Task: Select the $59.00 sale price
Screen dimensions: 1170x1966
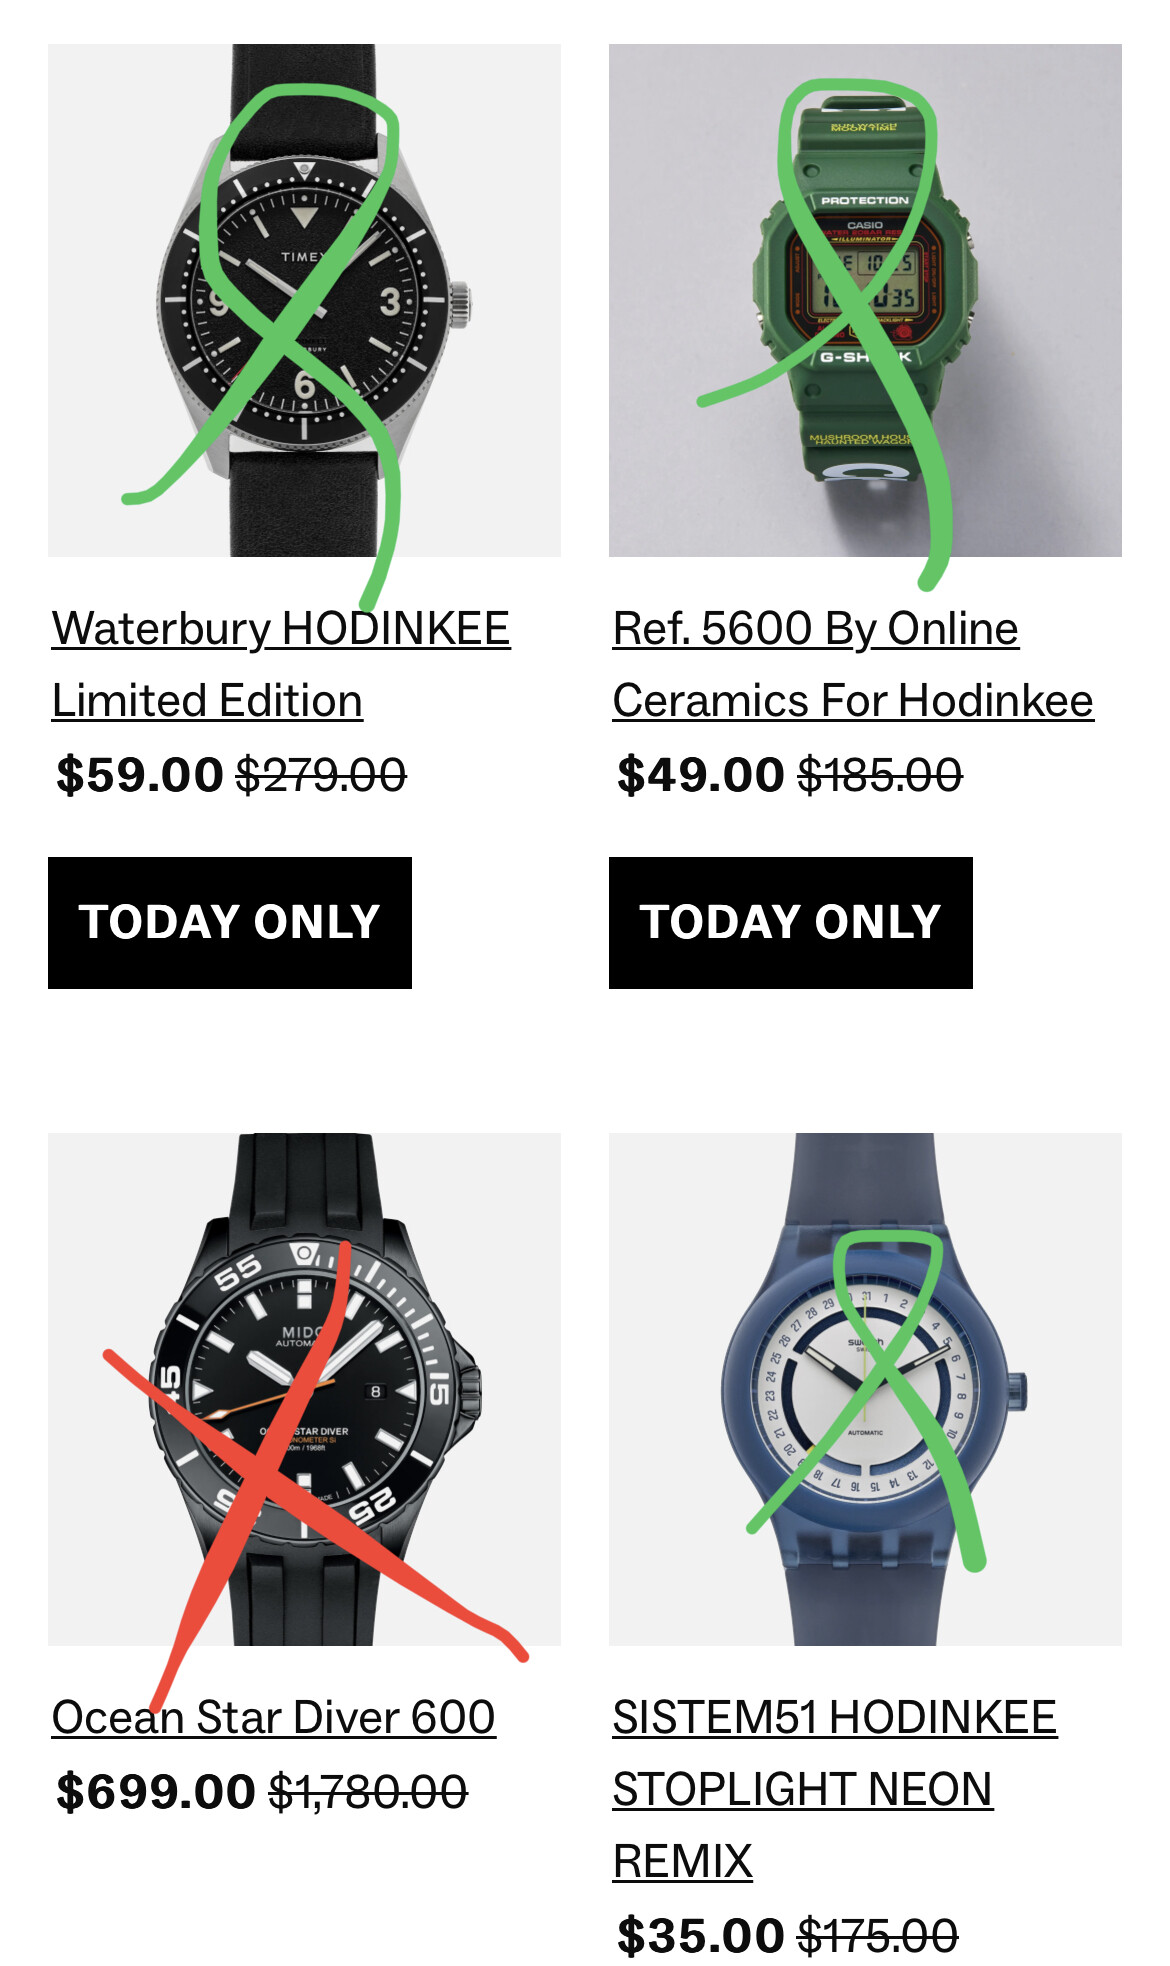Action: pyautogui.click(x=139, y=775)
